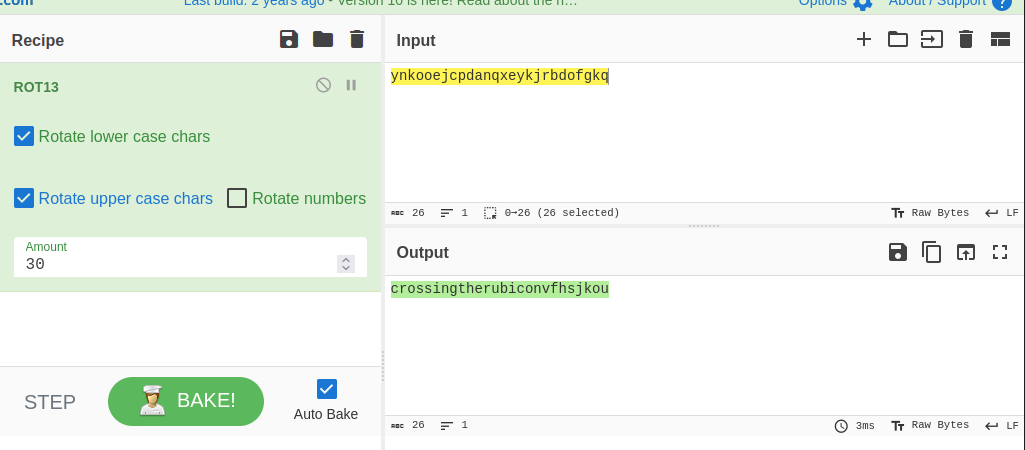Disable the ROT13 operation
This screenshot has height=450, width=1025.
[x=323, y=85]
